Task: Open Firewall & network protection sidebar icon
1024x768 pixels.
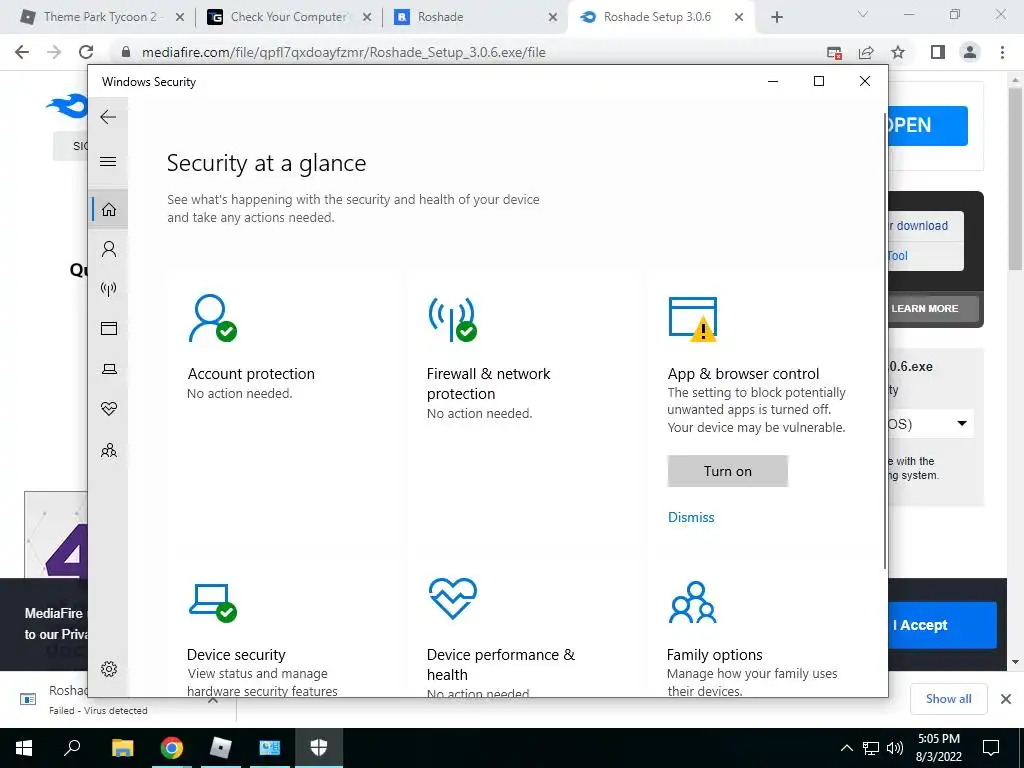Action: tap(108, 289)
